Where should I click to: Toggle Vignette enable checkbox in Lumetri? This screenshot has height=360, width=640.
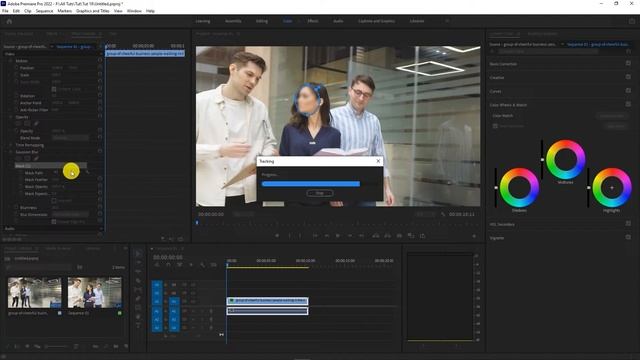[628, 237]
